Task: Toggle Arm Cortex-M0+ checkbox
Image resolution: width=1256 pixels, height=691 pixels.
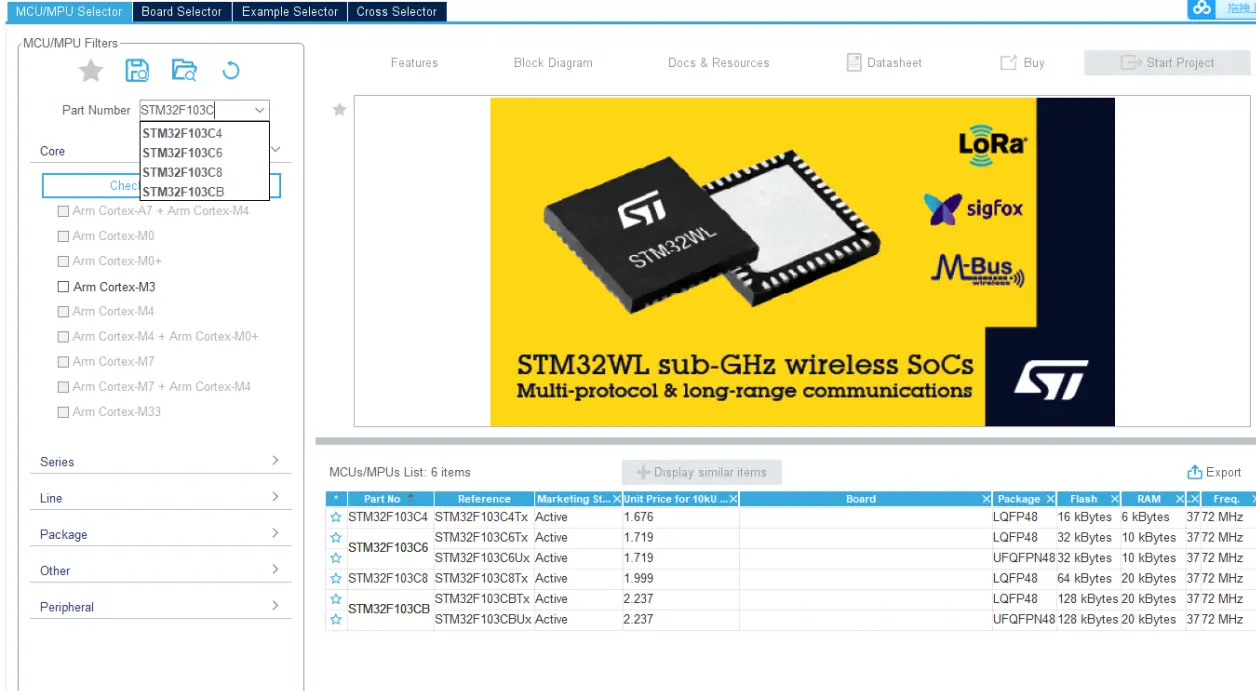Action: [x=63, y=261]
